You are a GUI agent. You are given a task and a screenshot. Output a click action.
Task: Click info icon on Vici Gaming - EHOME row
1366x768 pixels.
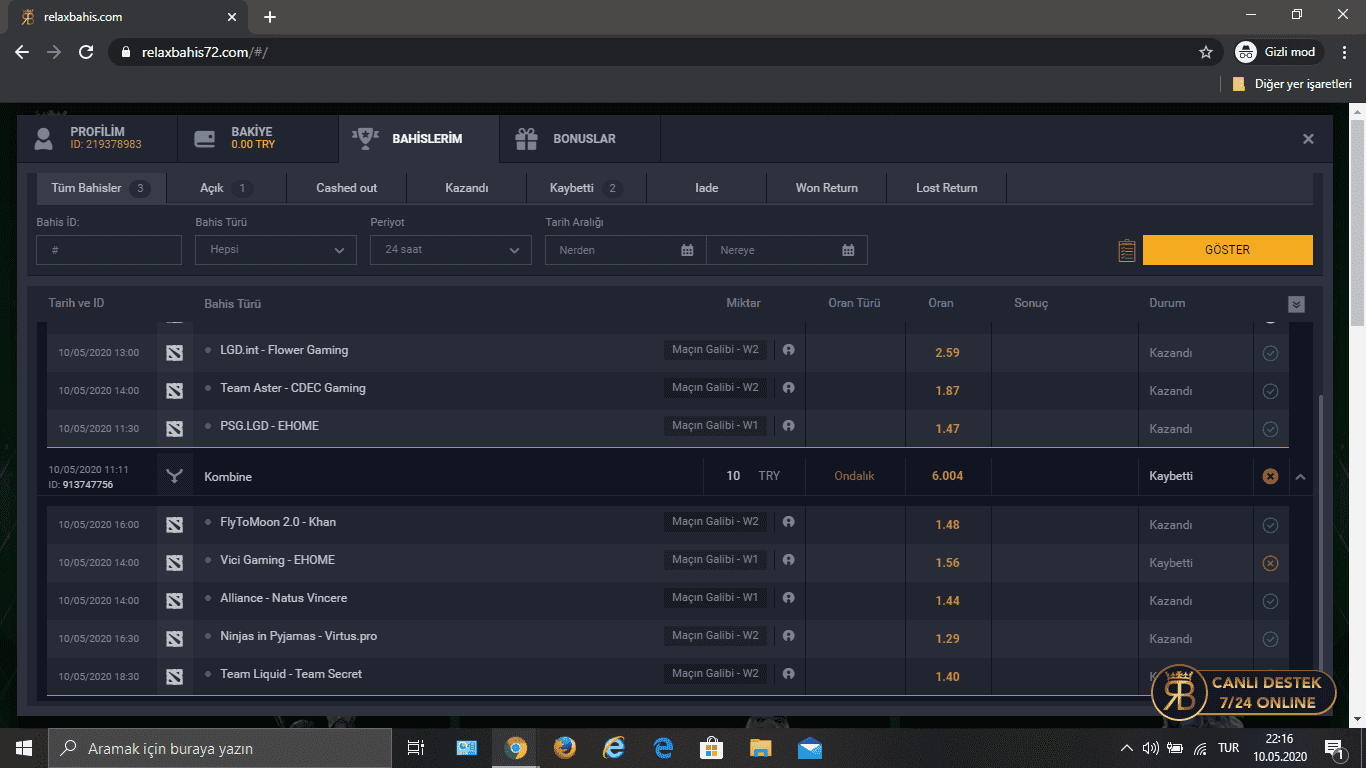788,560
